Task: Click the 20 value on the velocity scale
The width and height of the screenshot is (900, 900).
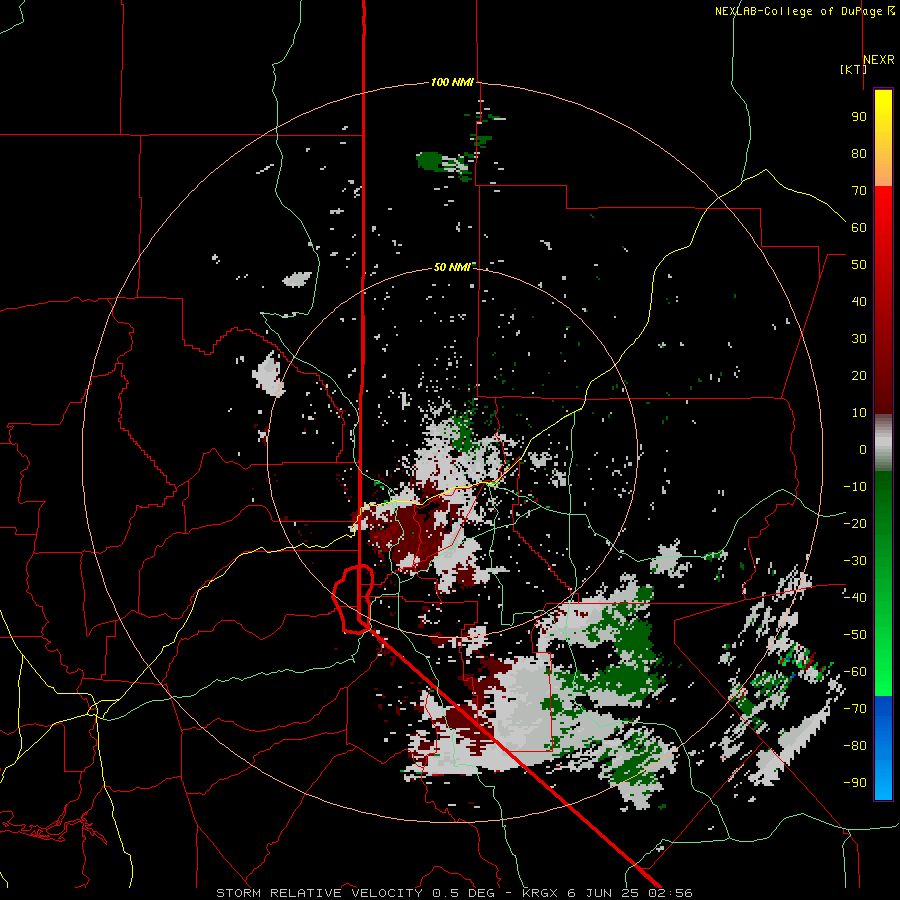Action: (859, 376)
